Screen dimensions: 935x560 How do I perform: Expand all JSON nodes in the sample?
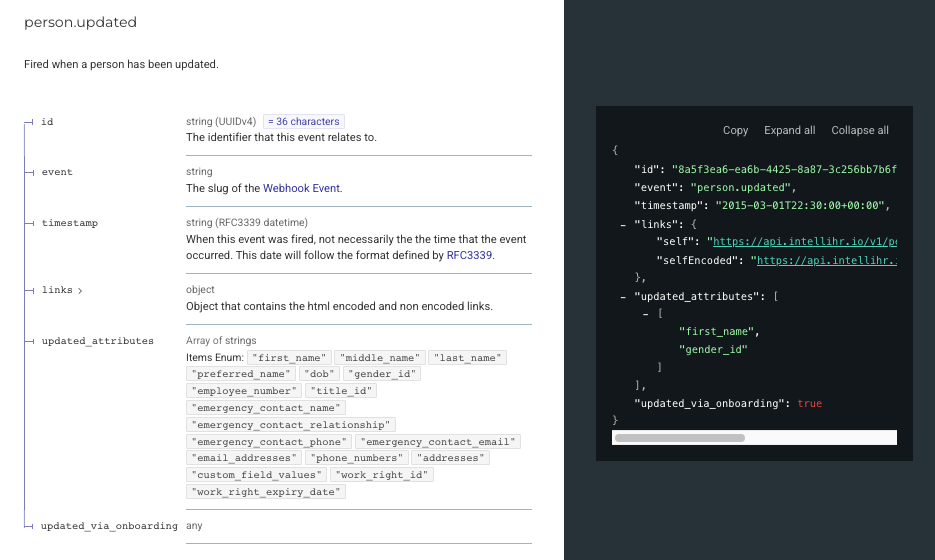click(789, 130)
